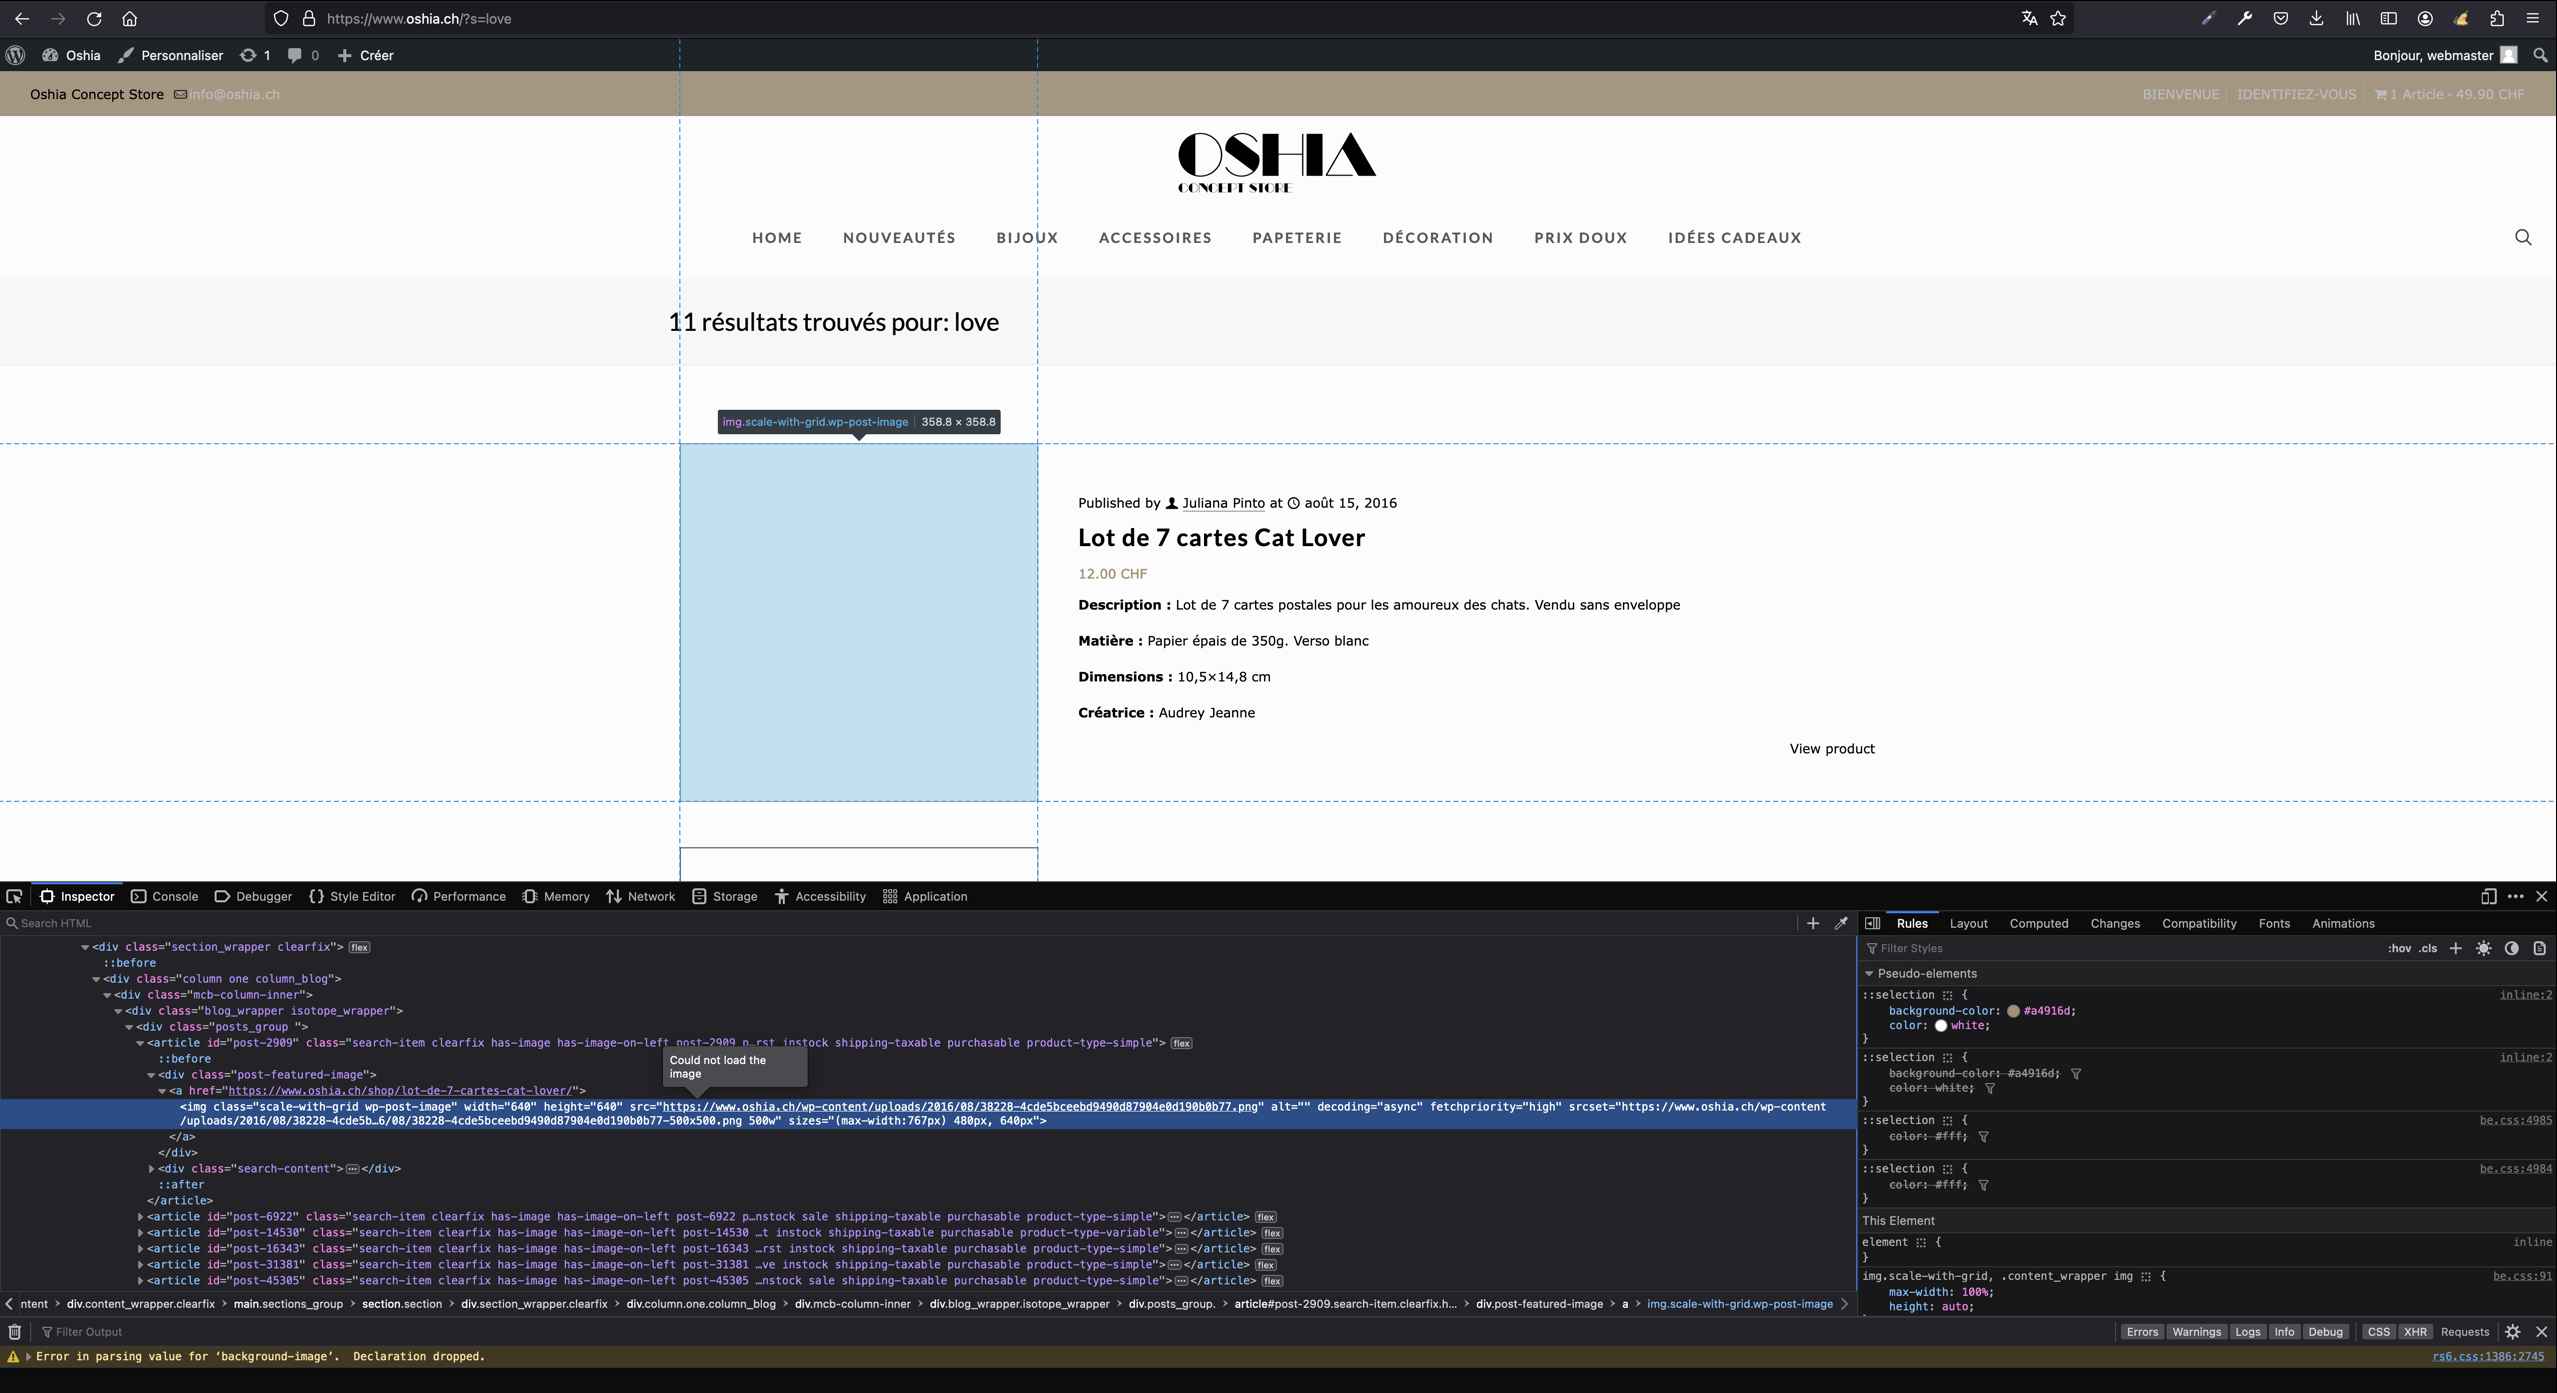Toggle print media simulation icon
The width and height of the screenshot is (2557, 1393).
point(2540,948)
